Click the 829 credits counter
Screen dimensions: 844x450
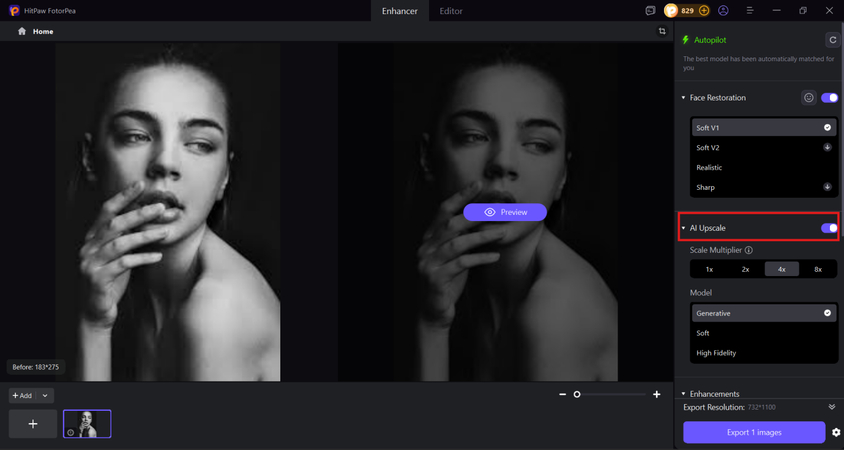click(x=687, y=11)
